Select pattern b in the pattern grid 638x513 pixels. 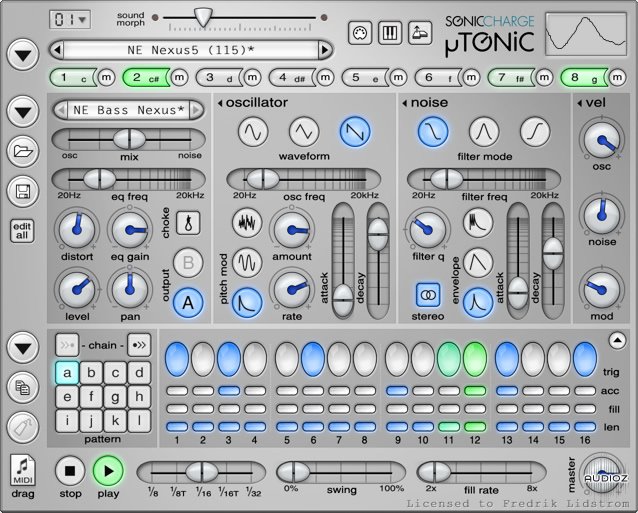point(90,373)
